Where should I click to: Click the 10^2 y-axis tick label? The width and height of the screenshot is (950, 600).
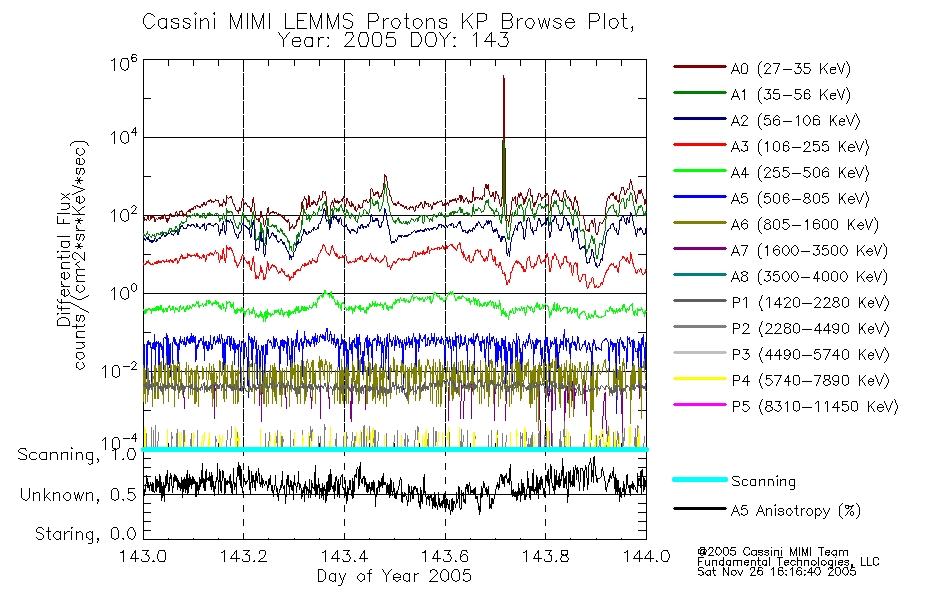click(x=124, y=215)
